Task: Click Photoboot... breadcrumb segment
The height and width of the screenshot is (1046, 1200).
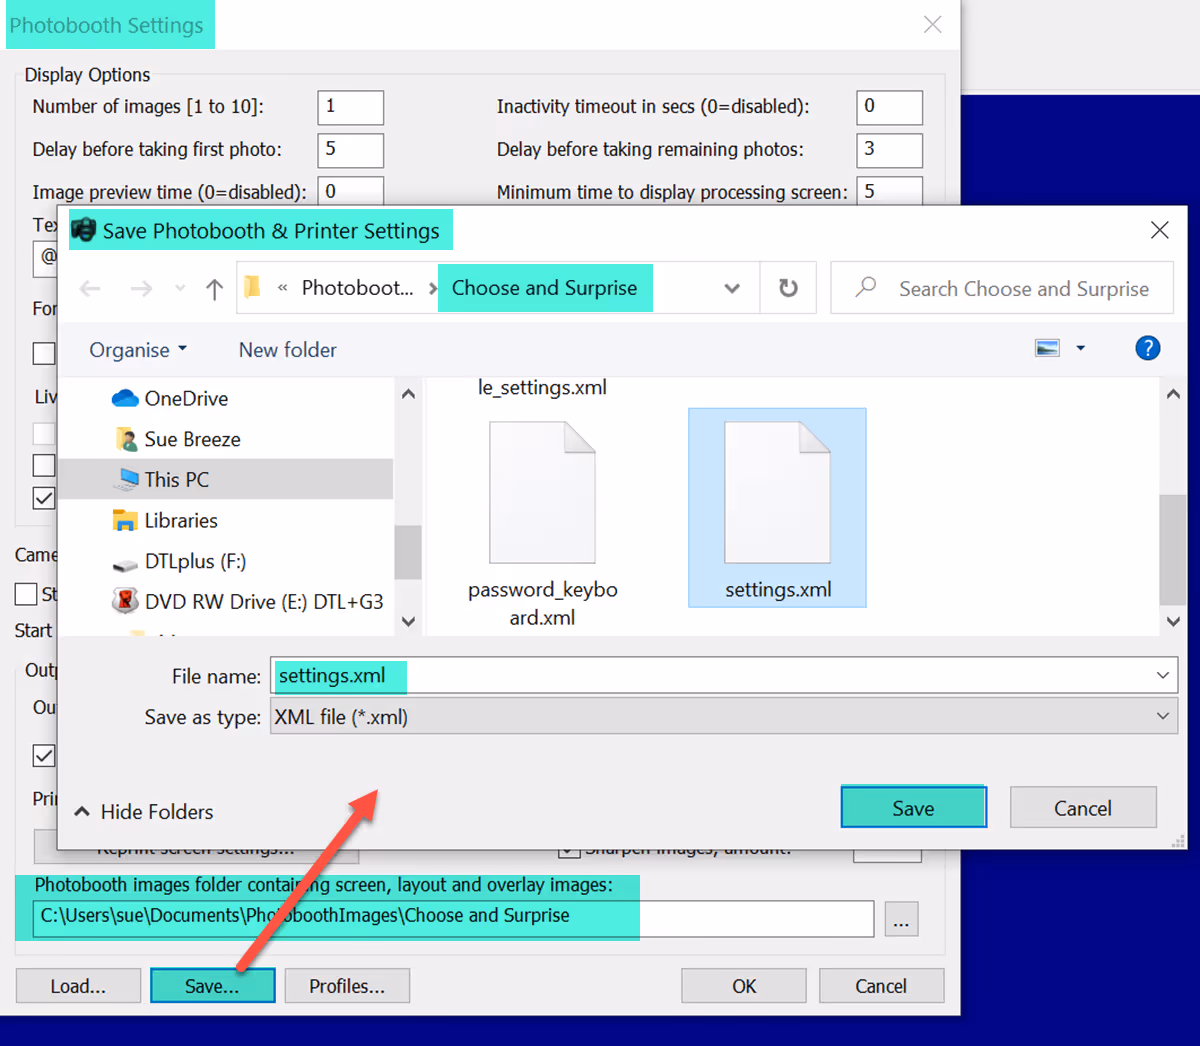Action: [x=357, y=288]
